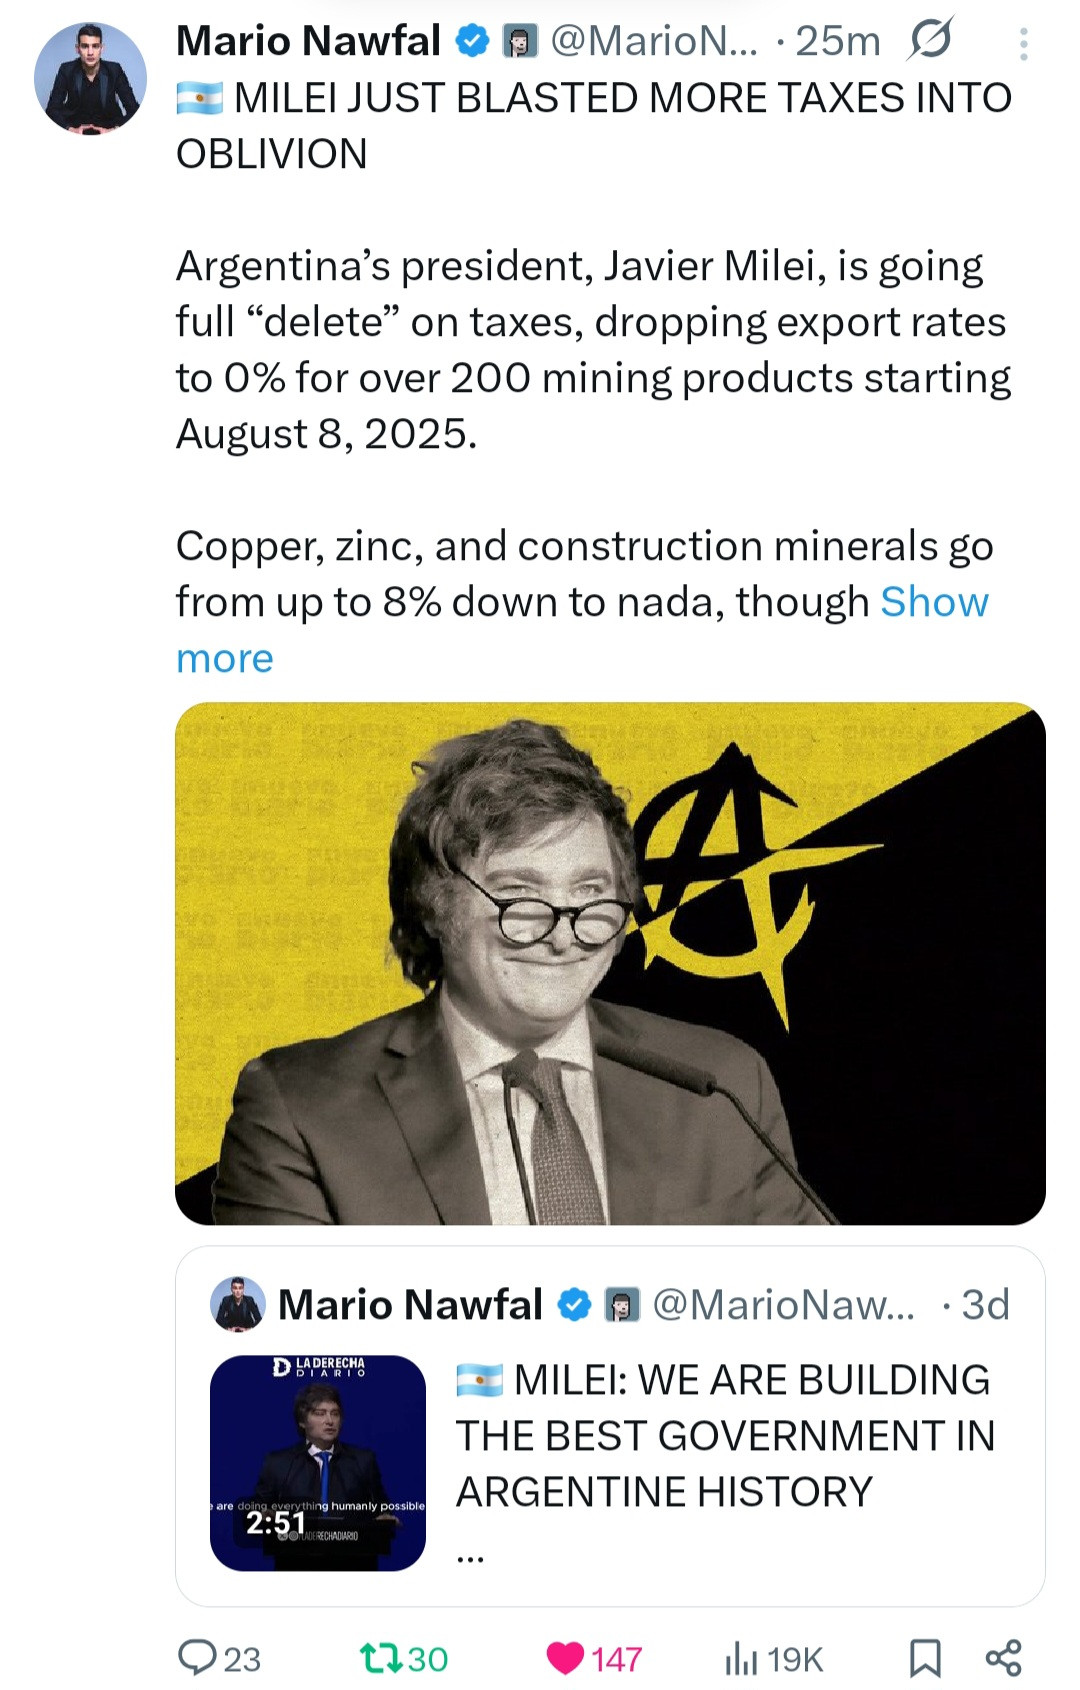The image size is (1080, 1690).
Task: Open Mario Nawfal's name in top header
Action: click(308, 41)
